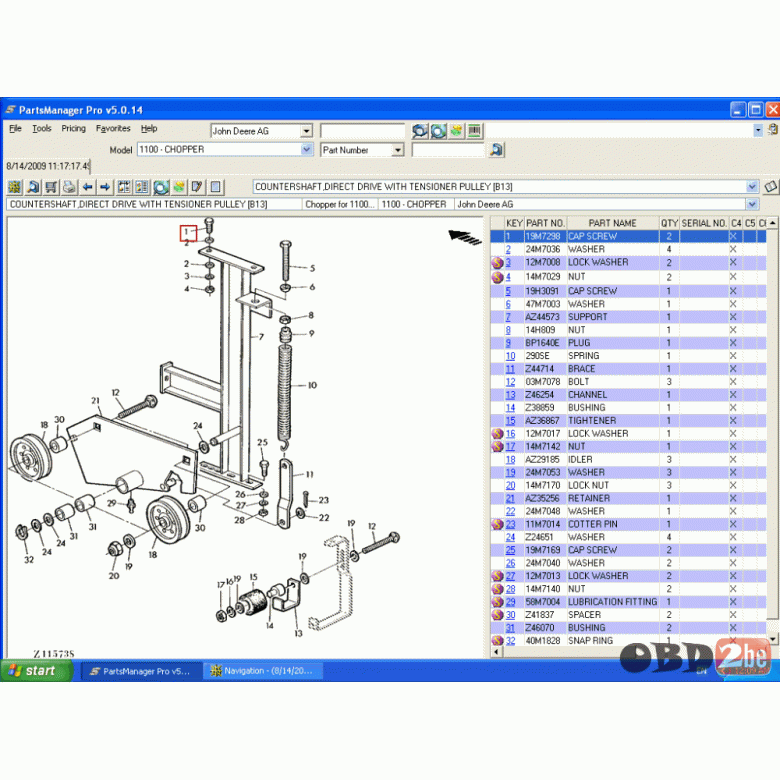The height and width of the screenshot is (780, 780).
Task: Click the SERIAL NO. column header
Action: coord(704,223)
